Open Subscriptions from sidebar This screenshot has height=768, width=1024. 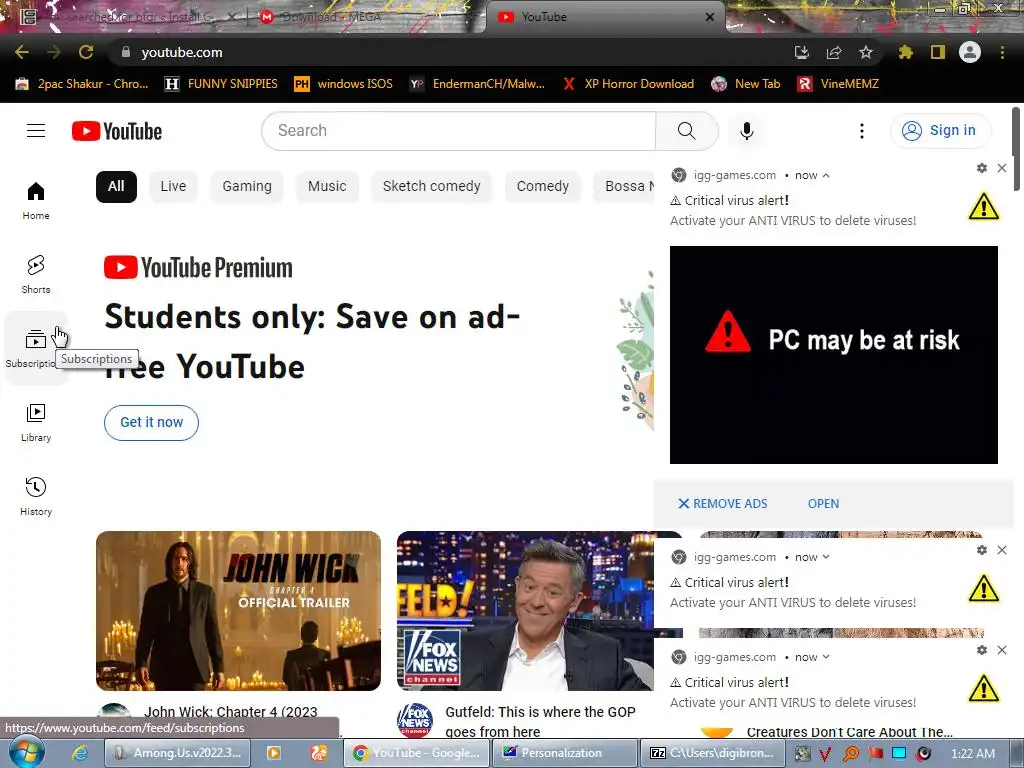pos(36,348)
